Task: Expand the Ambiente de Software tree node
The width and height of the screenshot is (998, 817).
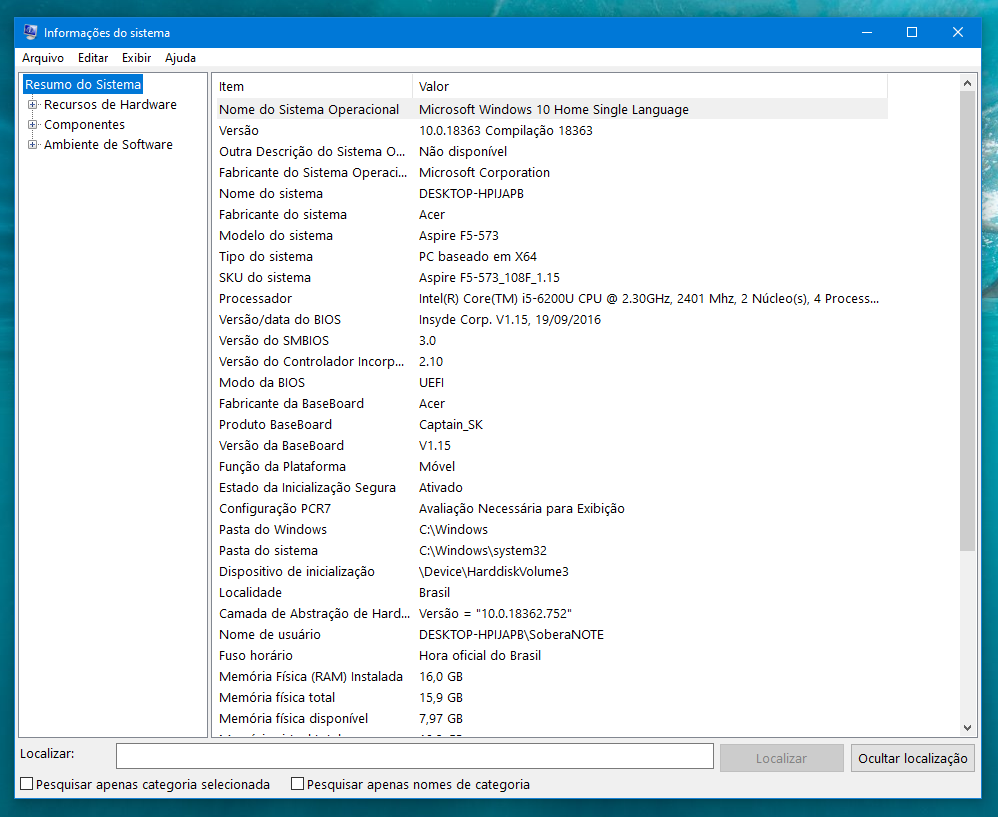Action: point(32,144)
